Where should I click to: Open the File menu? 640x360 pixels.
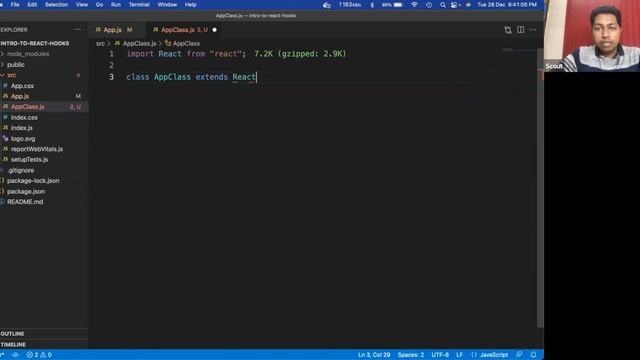point(15,5)
